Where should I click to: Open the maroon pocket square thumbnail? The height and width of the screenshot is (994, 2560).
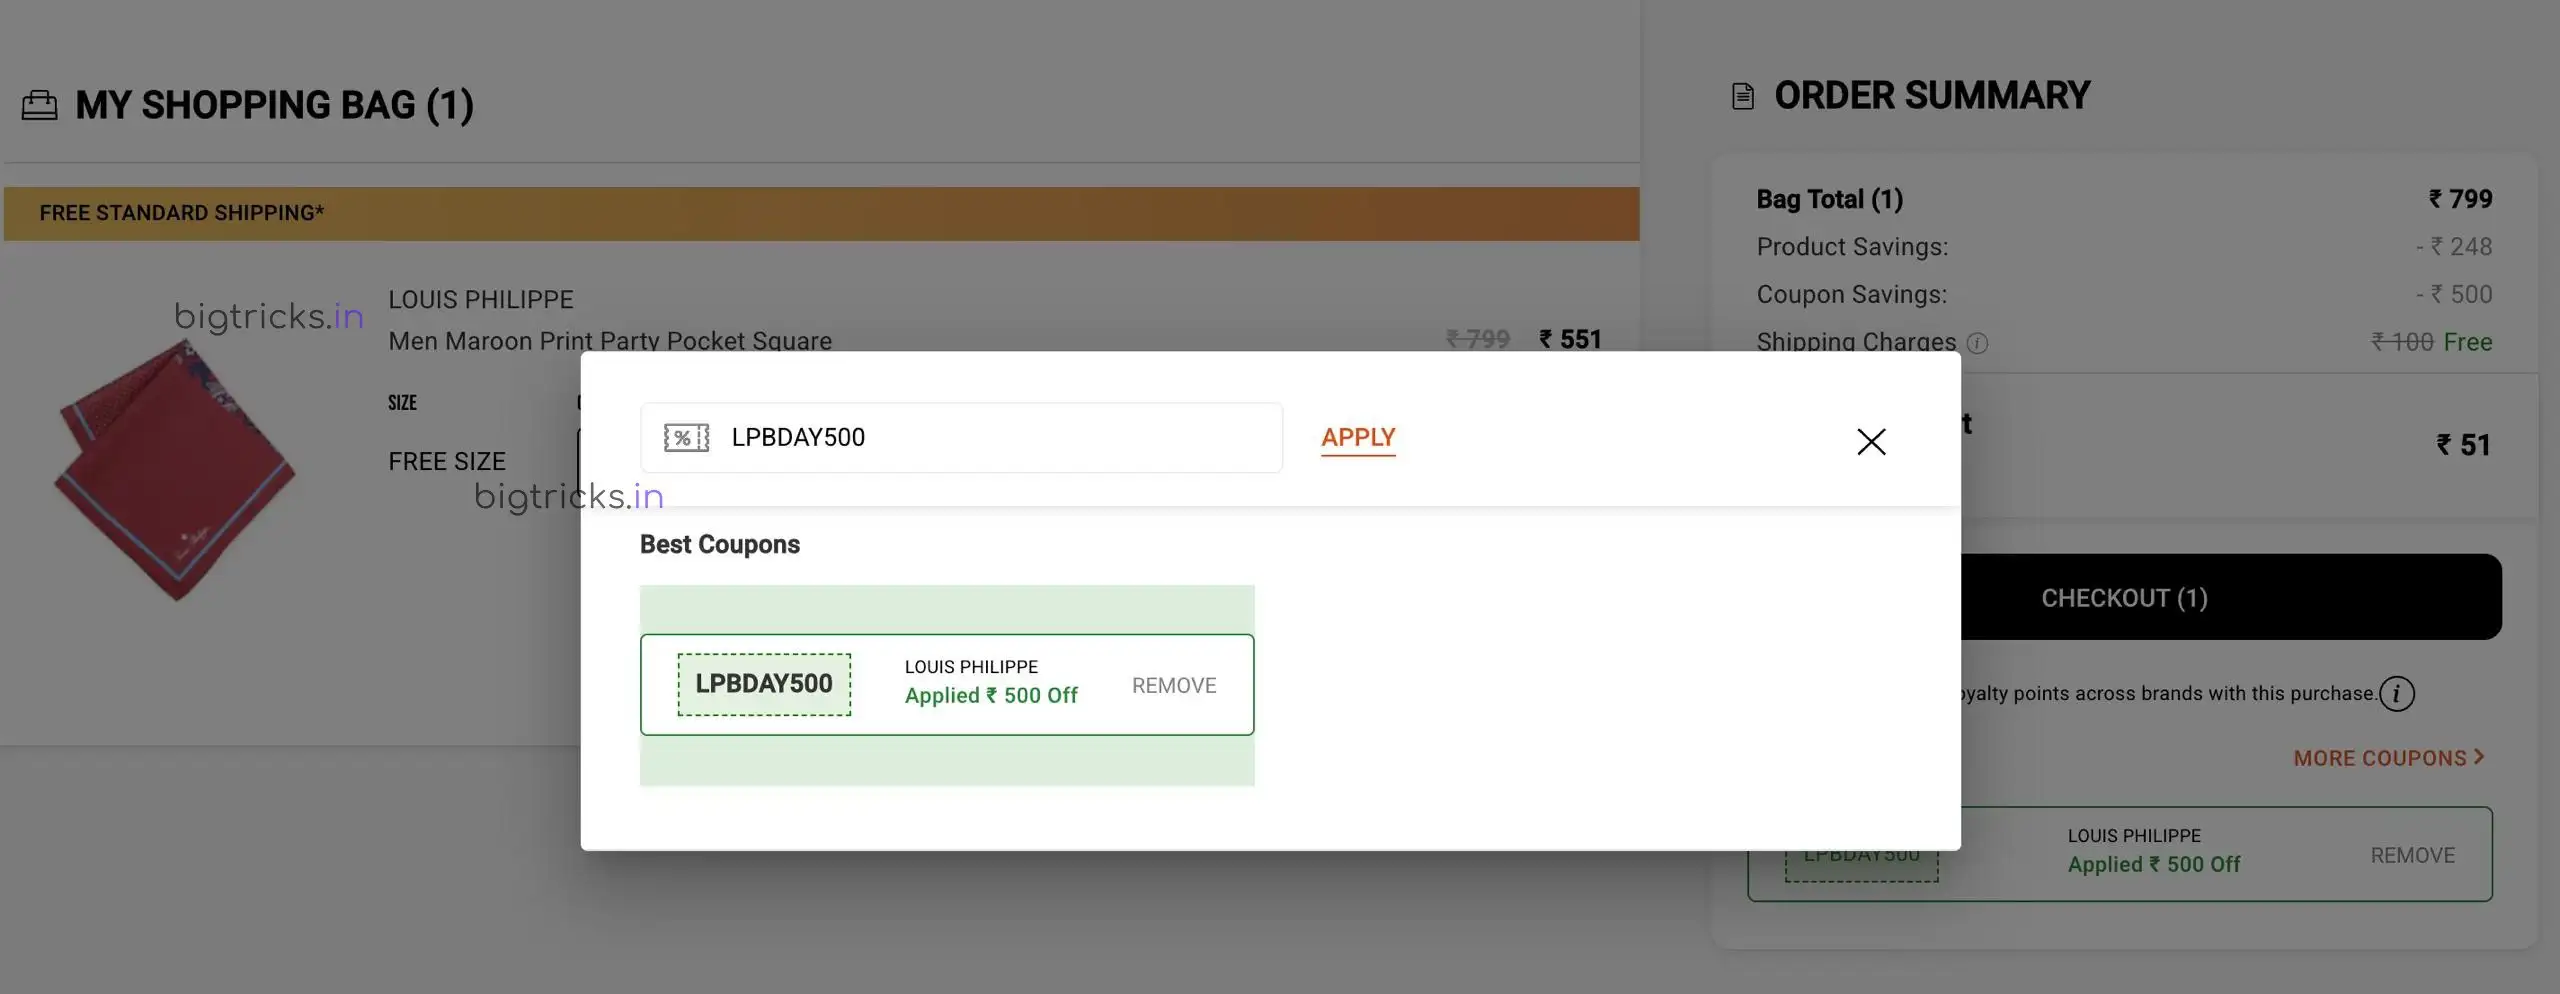175,470
